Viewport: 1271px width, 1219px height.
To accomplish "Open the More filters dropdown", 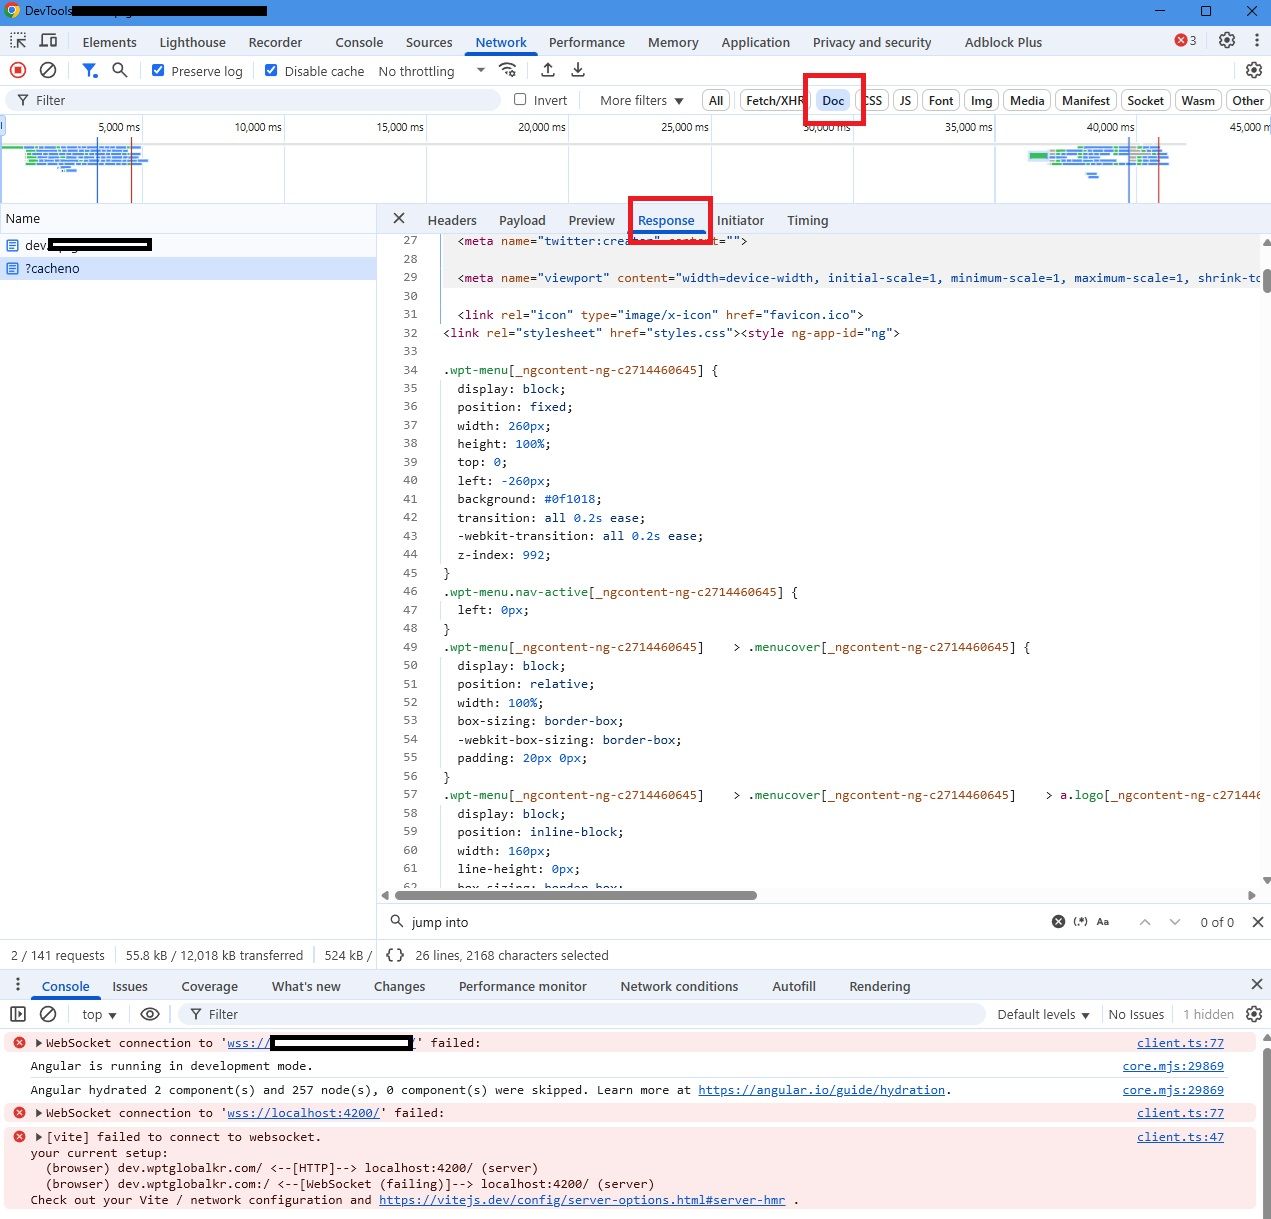I will [641, 100].
